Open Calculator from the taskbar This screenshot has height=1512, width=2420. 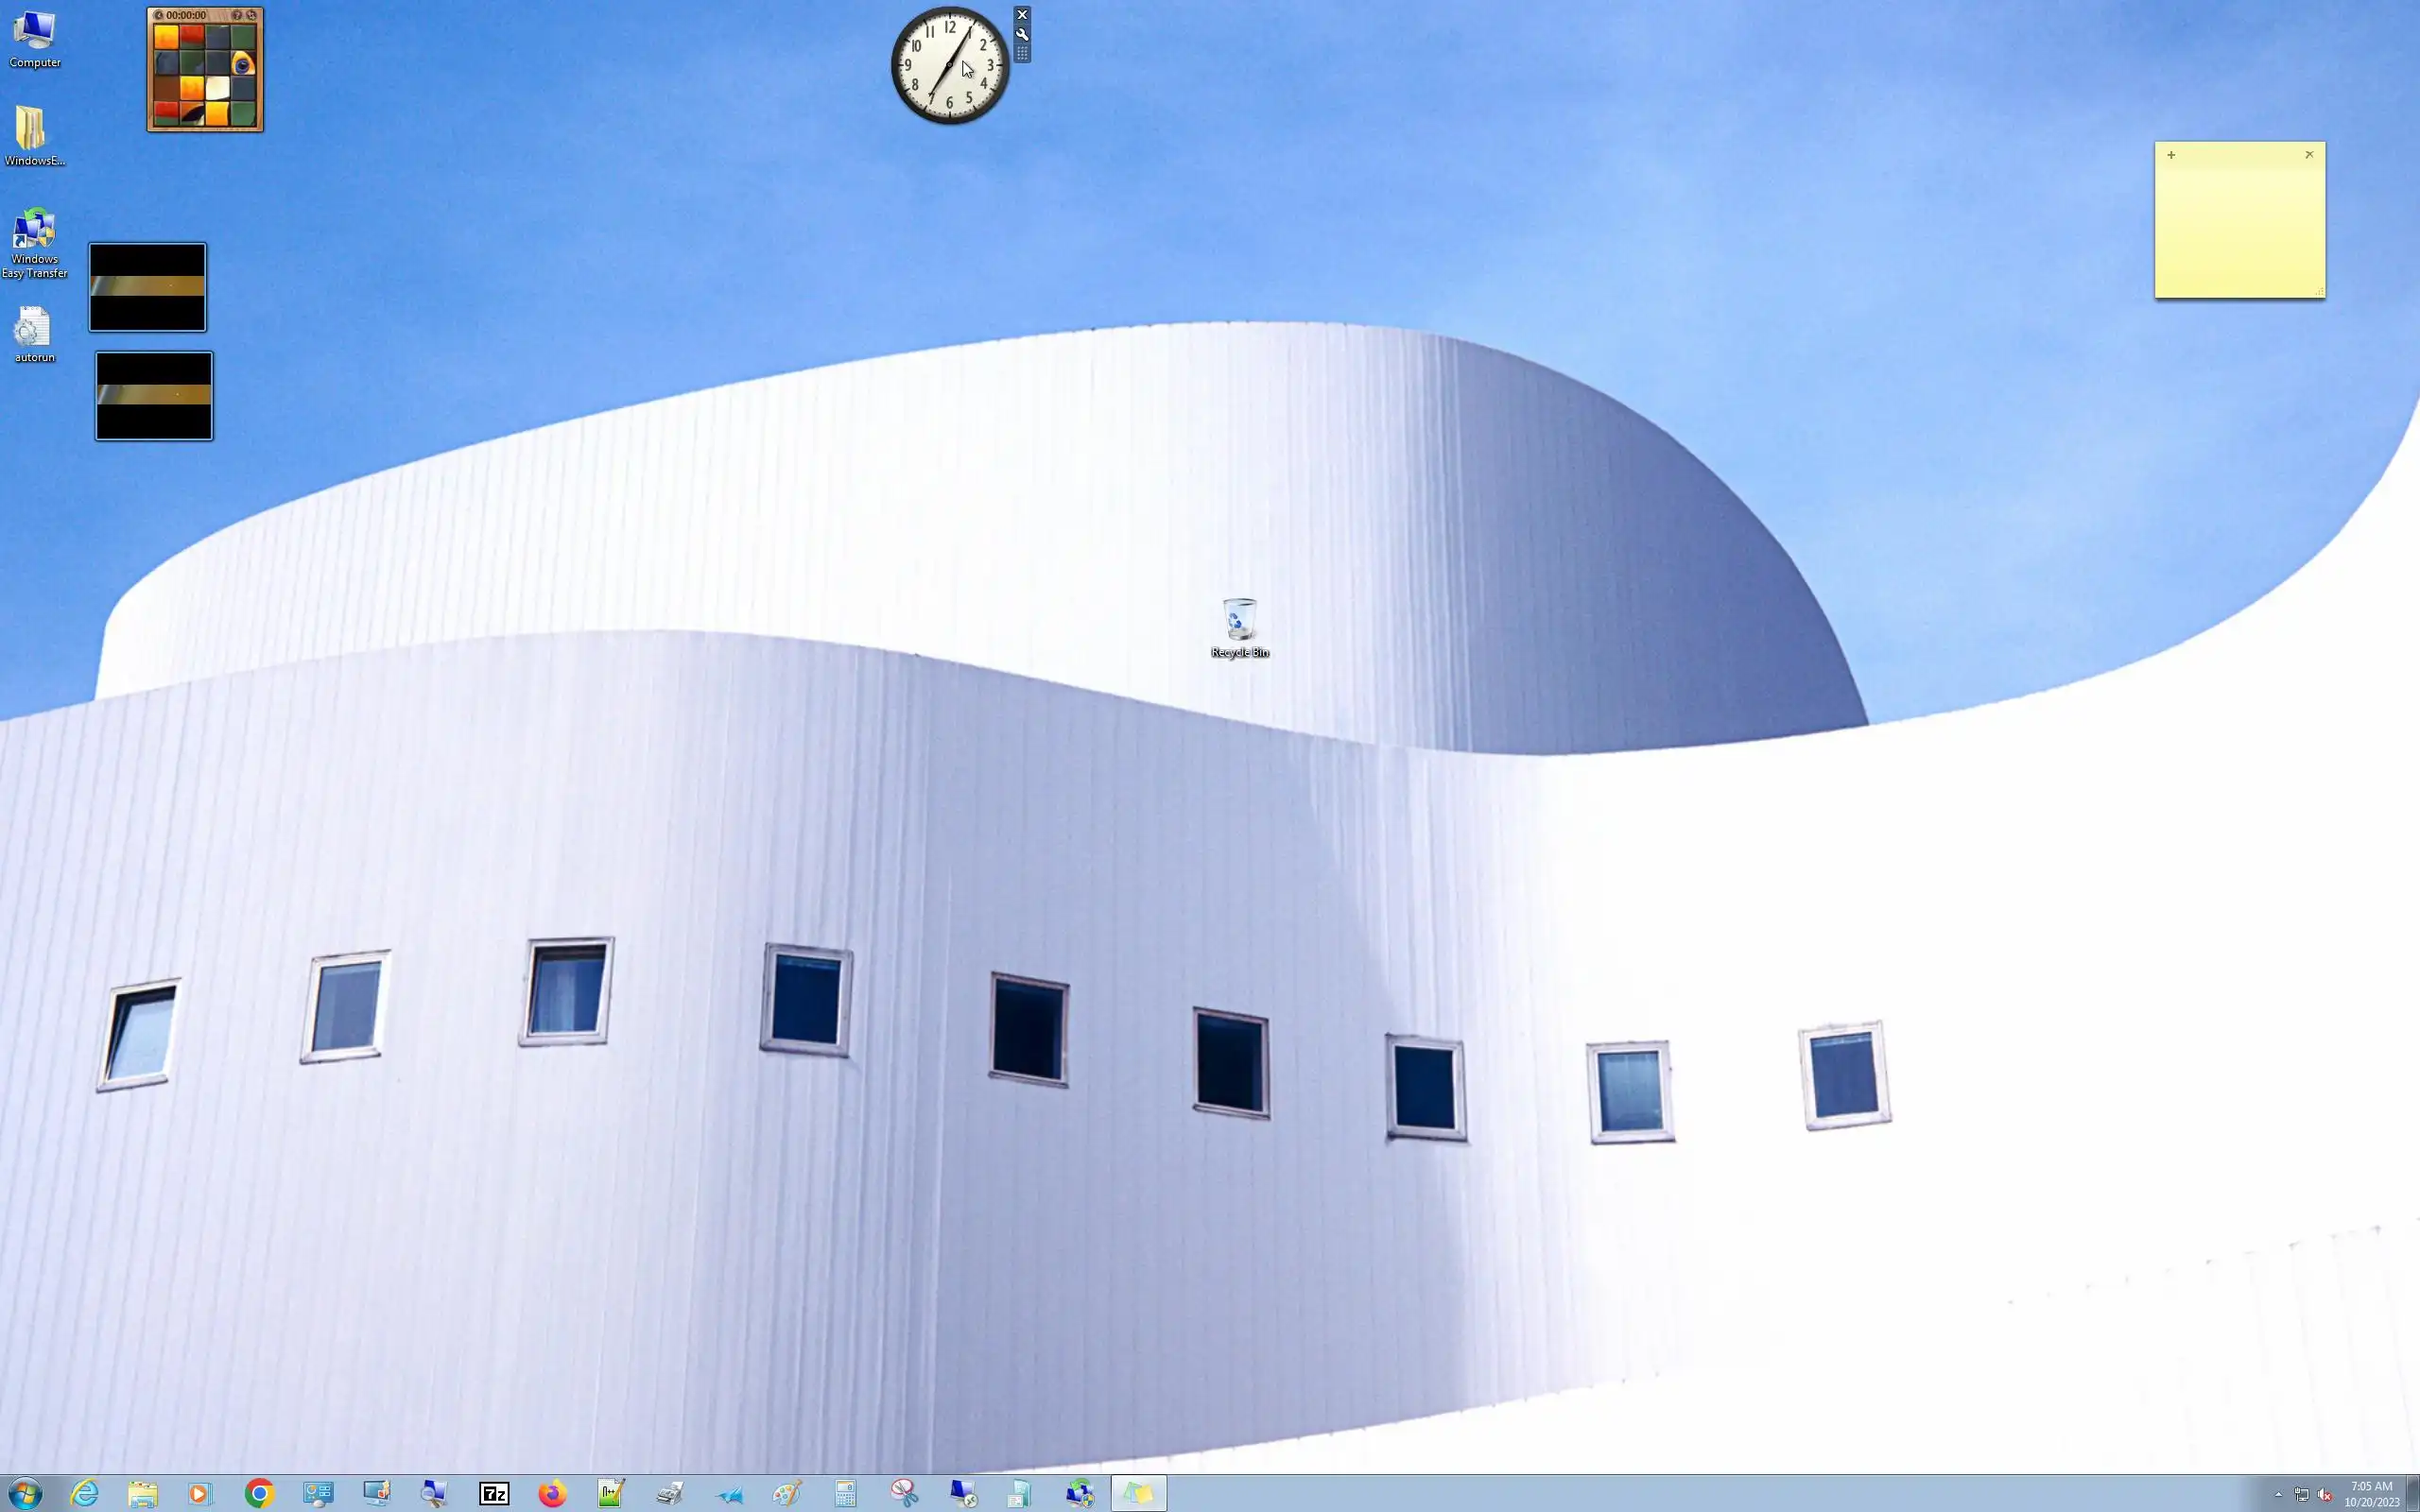coord(845,1493)
